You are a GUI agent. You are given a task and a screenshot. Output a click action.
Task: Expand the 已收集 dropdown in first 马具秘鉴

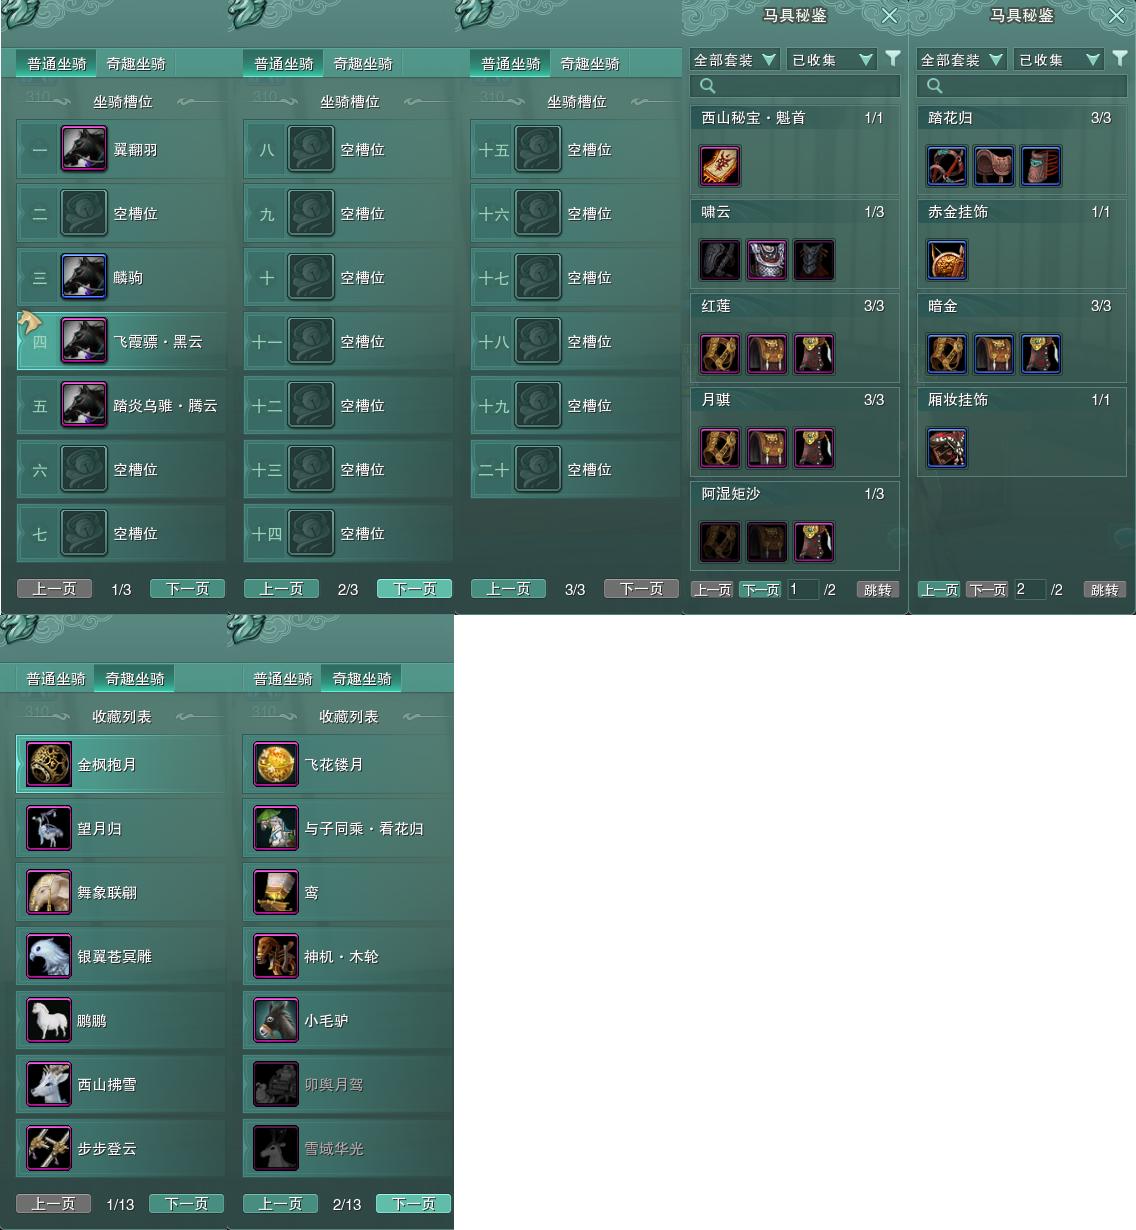pyautogui.click(x=832, y=60)
